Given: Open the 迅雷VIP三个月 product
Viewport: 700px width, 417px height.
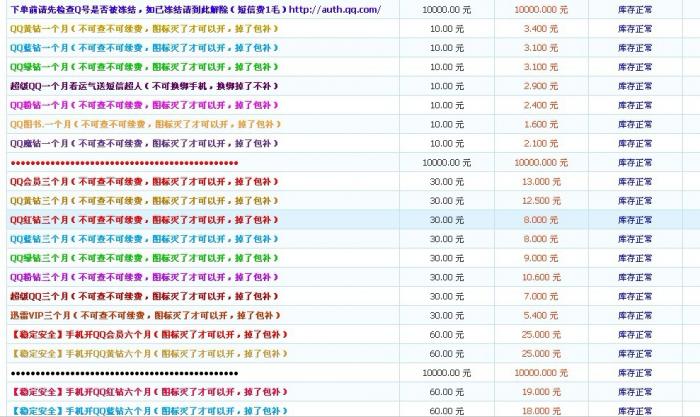Looking at the screenshot, I should click(145, 316).
